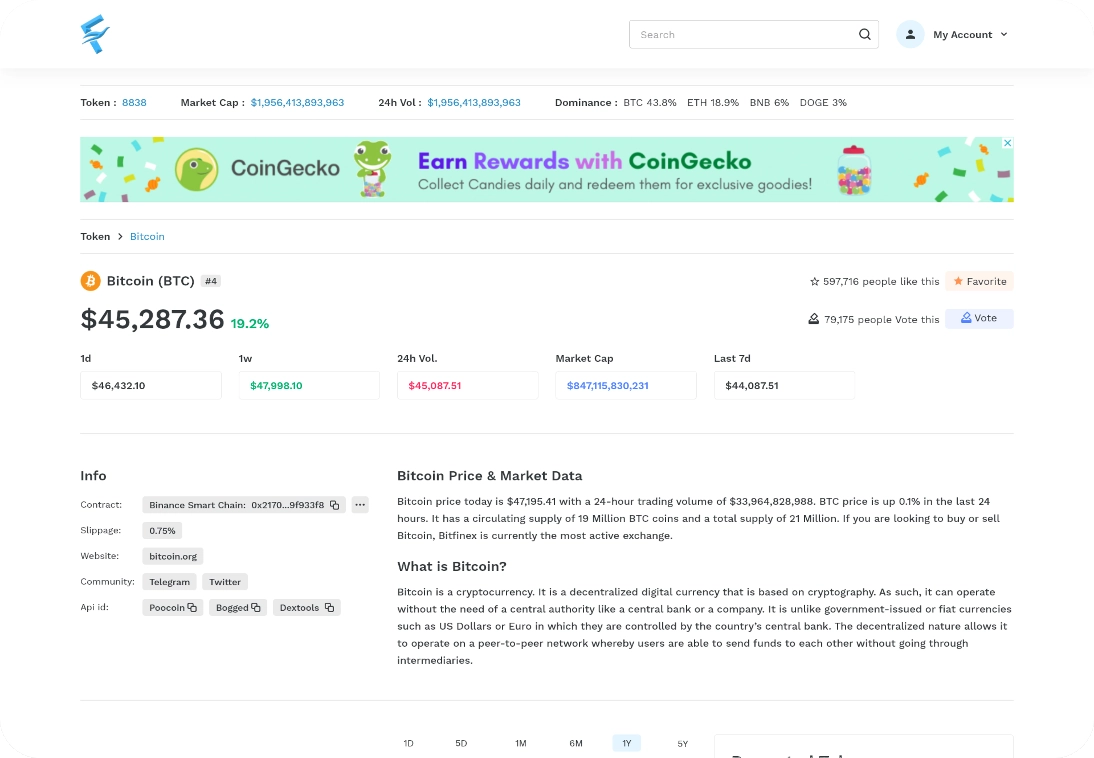Copy the Dextools API id
Screen dimensions: 1094x758
tap(329, 607)
